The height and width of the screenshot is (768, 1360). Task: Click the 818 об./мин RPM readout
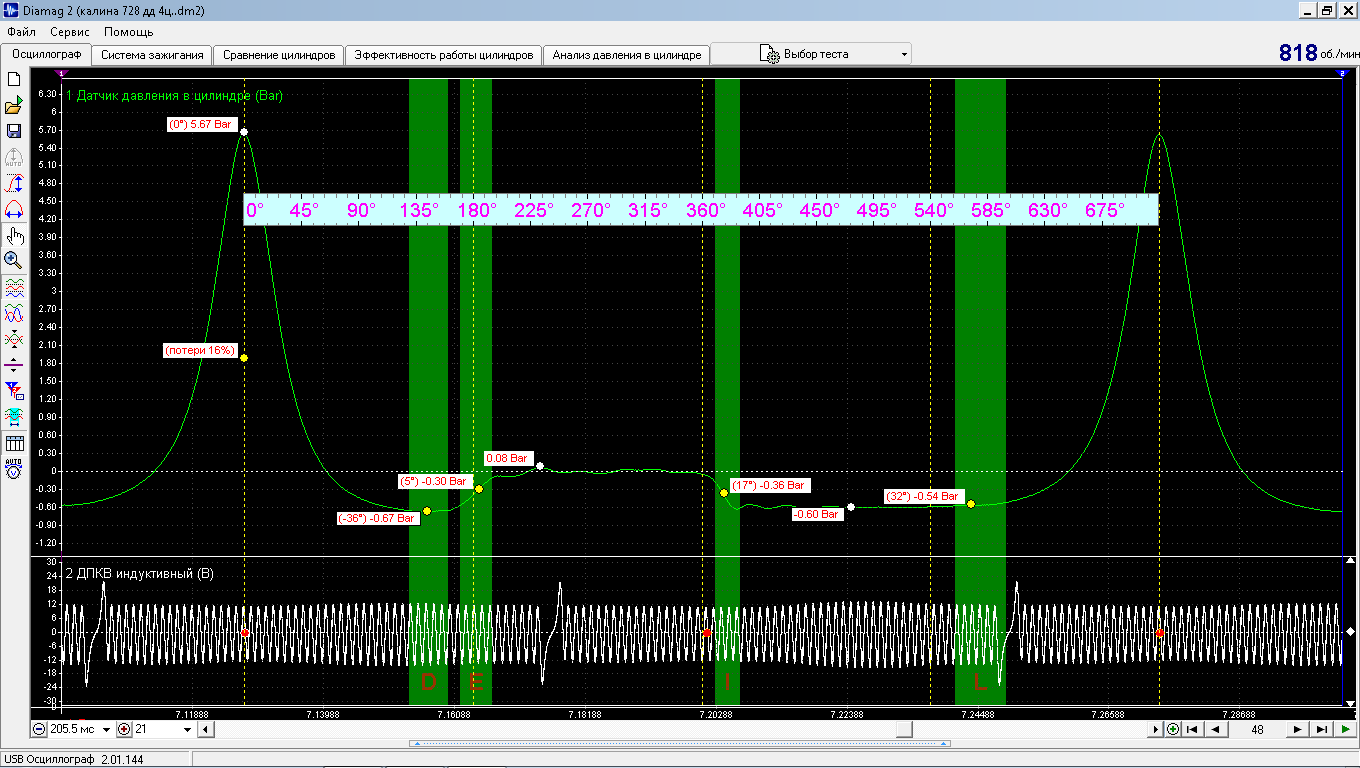[1318, 54]
